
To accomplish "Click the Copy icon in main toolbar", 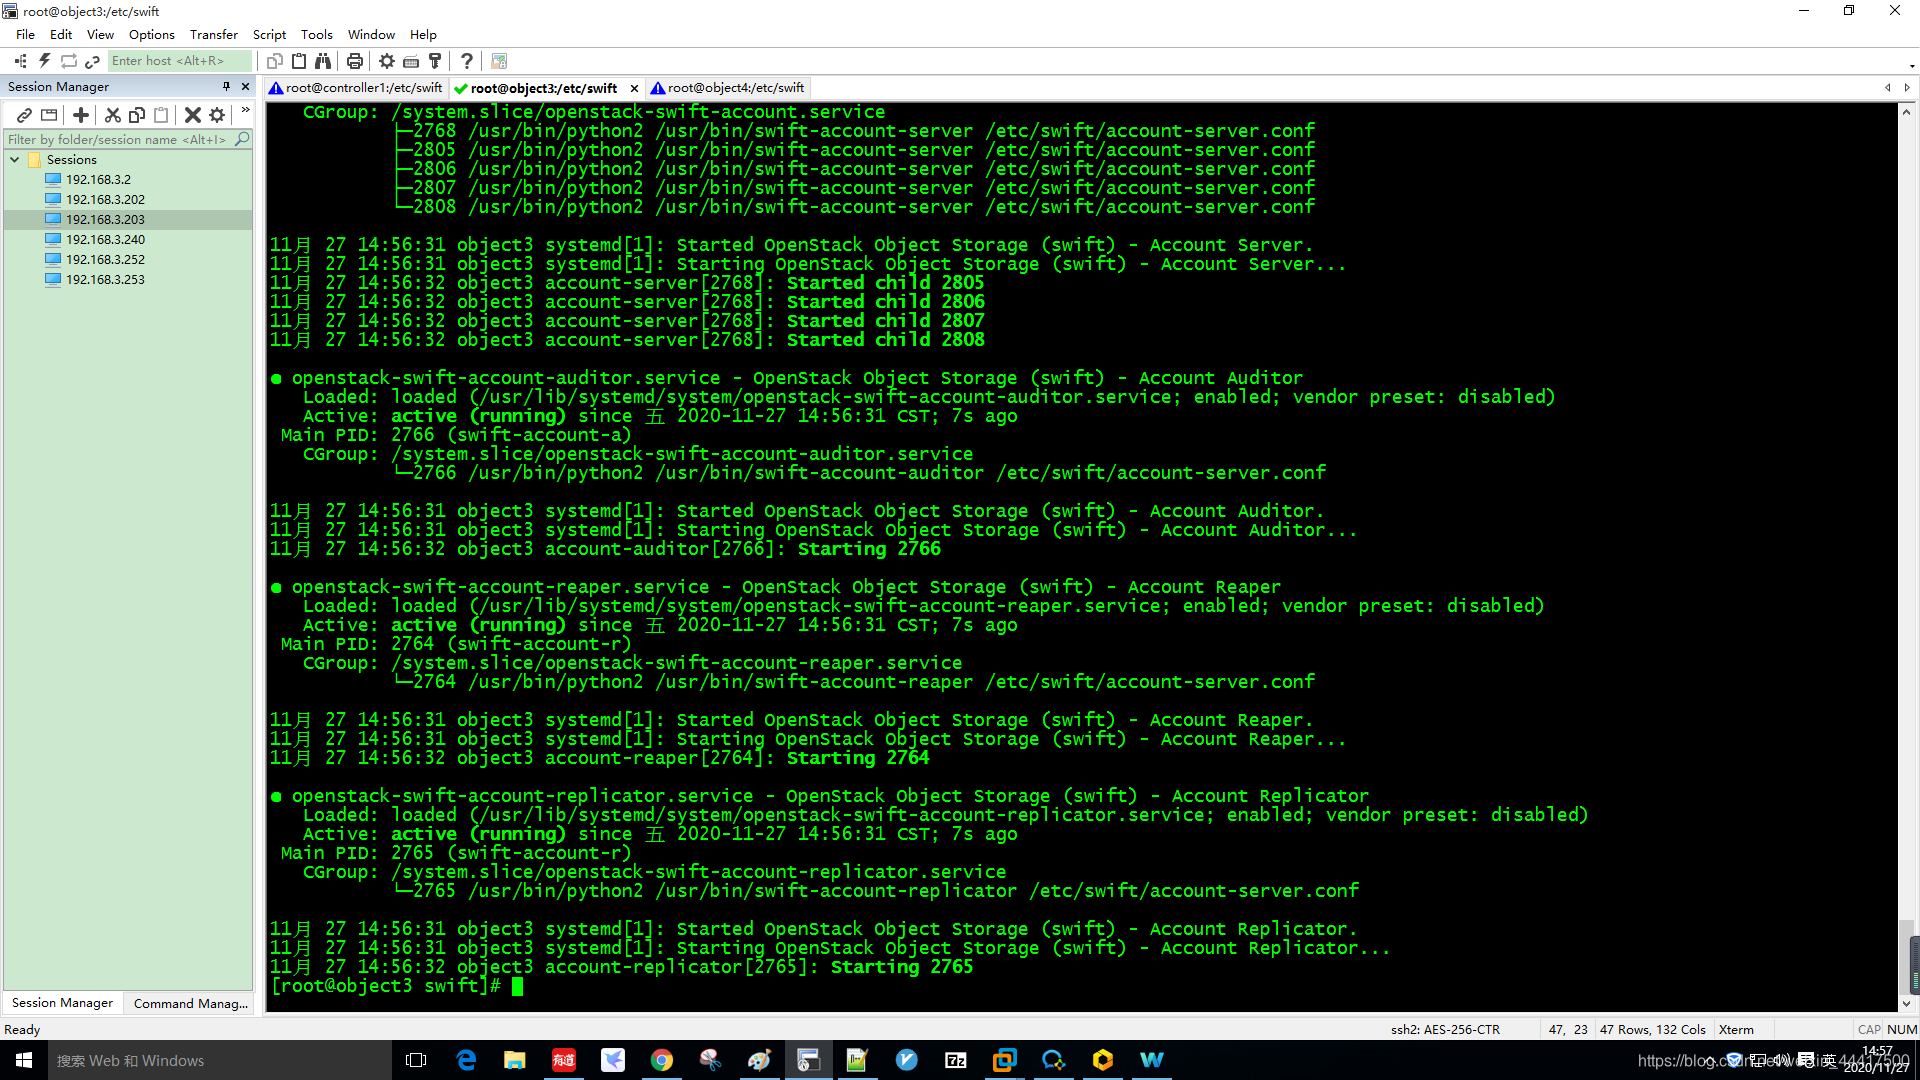I will (x=275, y=61).
